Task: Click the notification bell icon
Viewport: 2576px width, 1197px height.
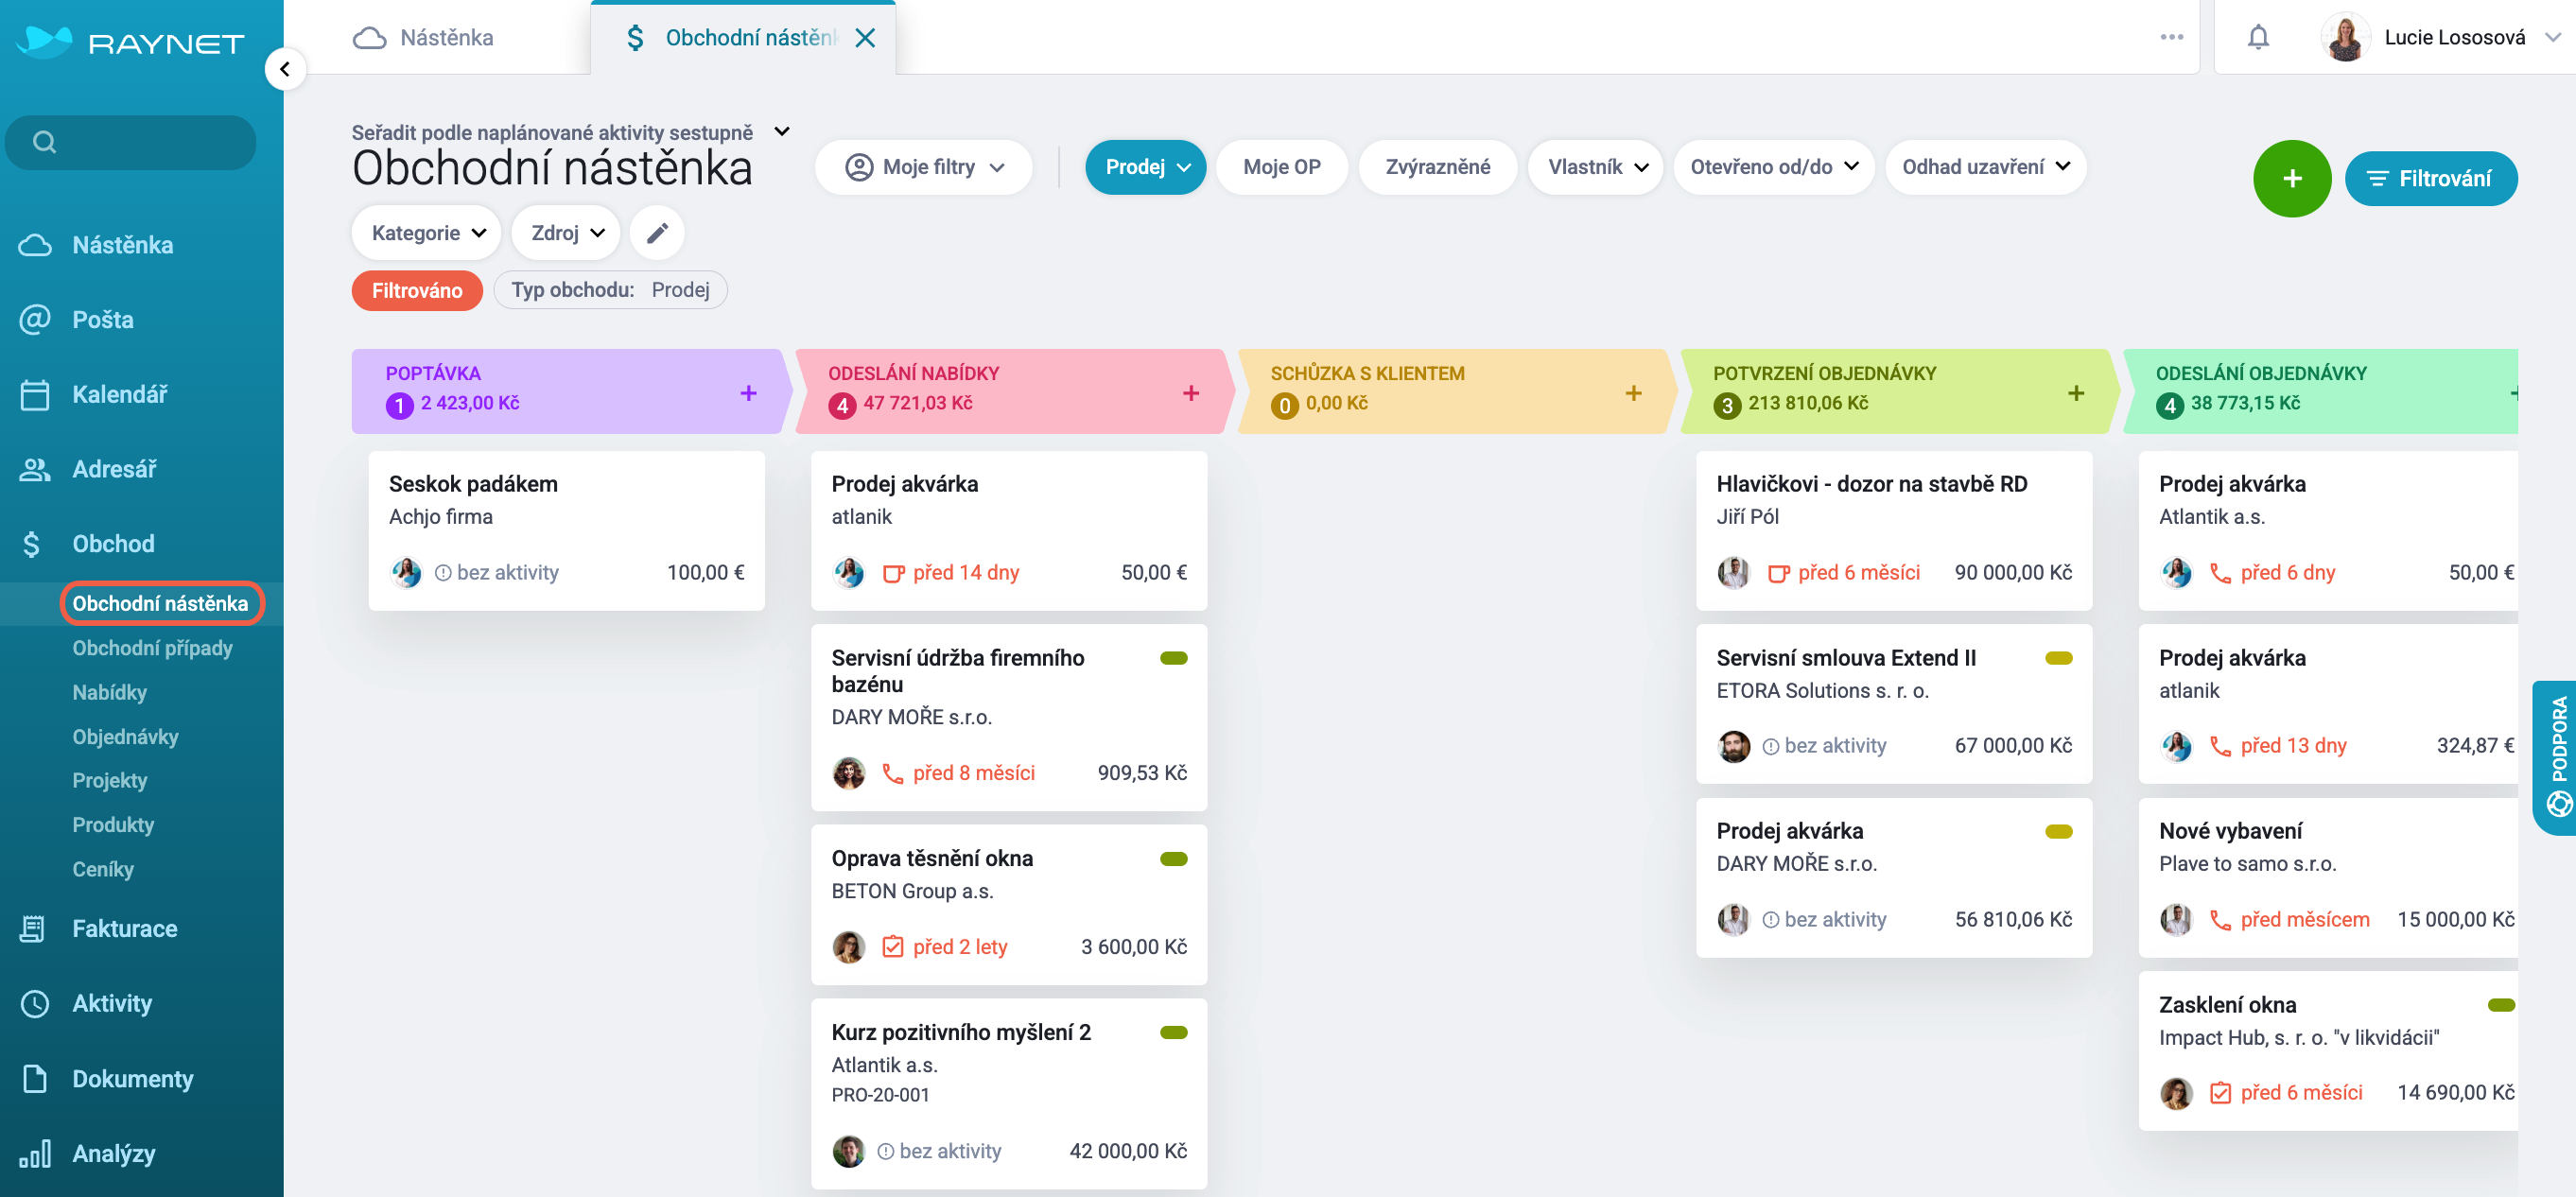Action: (2258, 37)
